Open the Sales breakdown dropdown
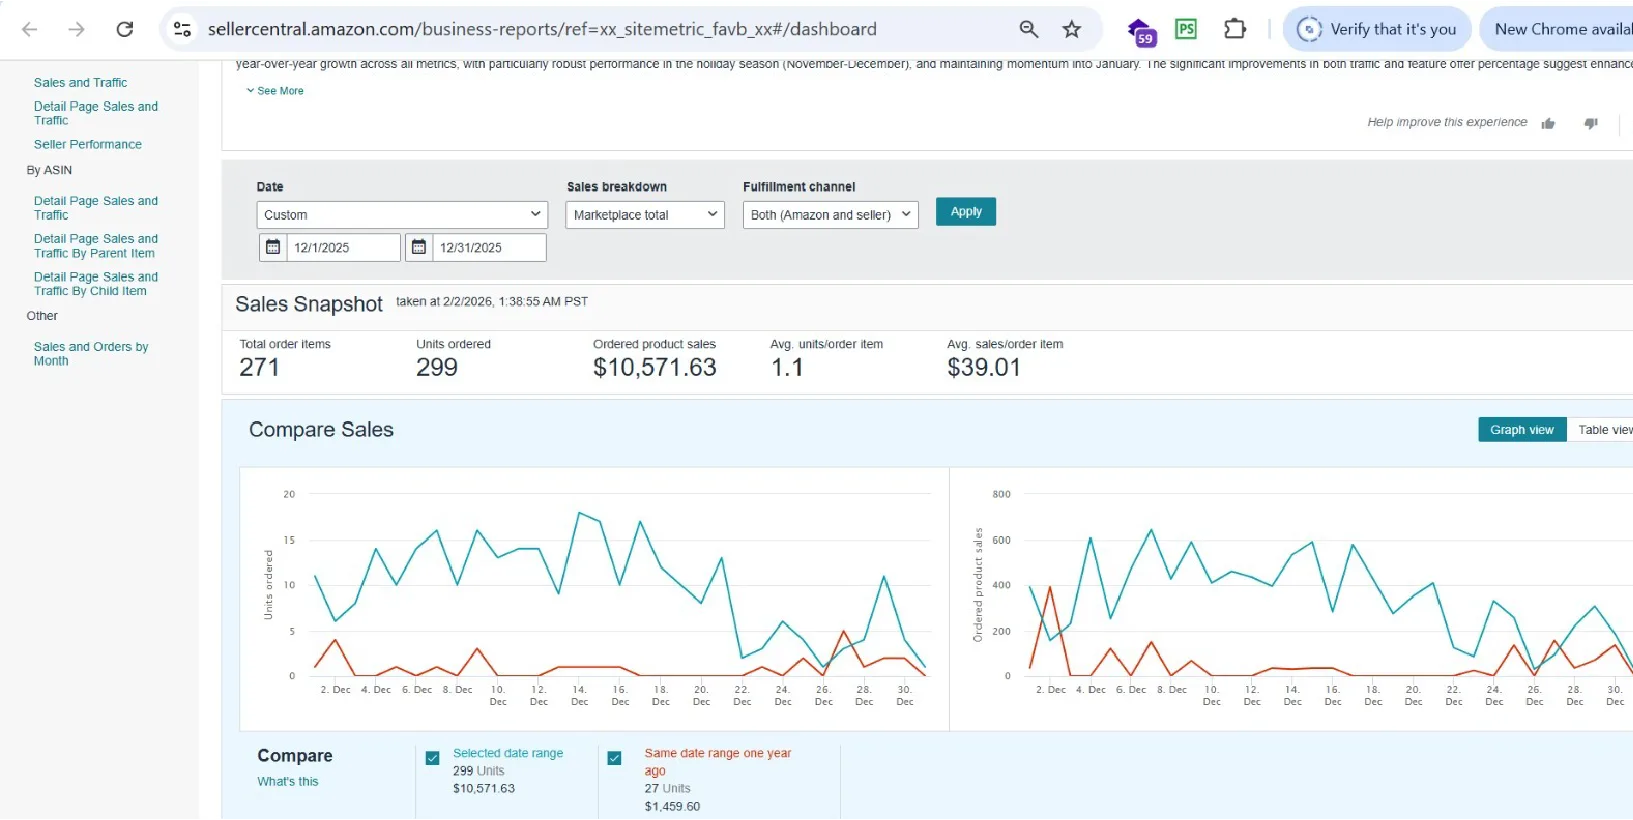This screenshot has height=820, width=1633. pos(645,215)
